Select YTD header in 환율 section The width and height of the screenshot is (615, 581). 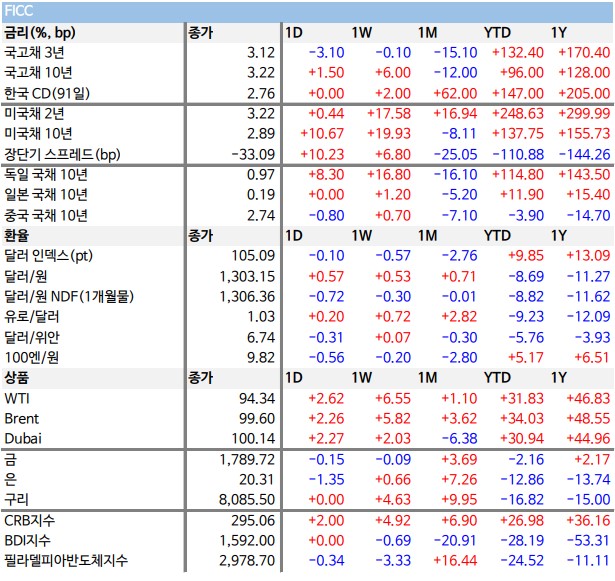(497, 236)
